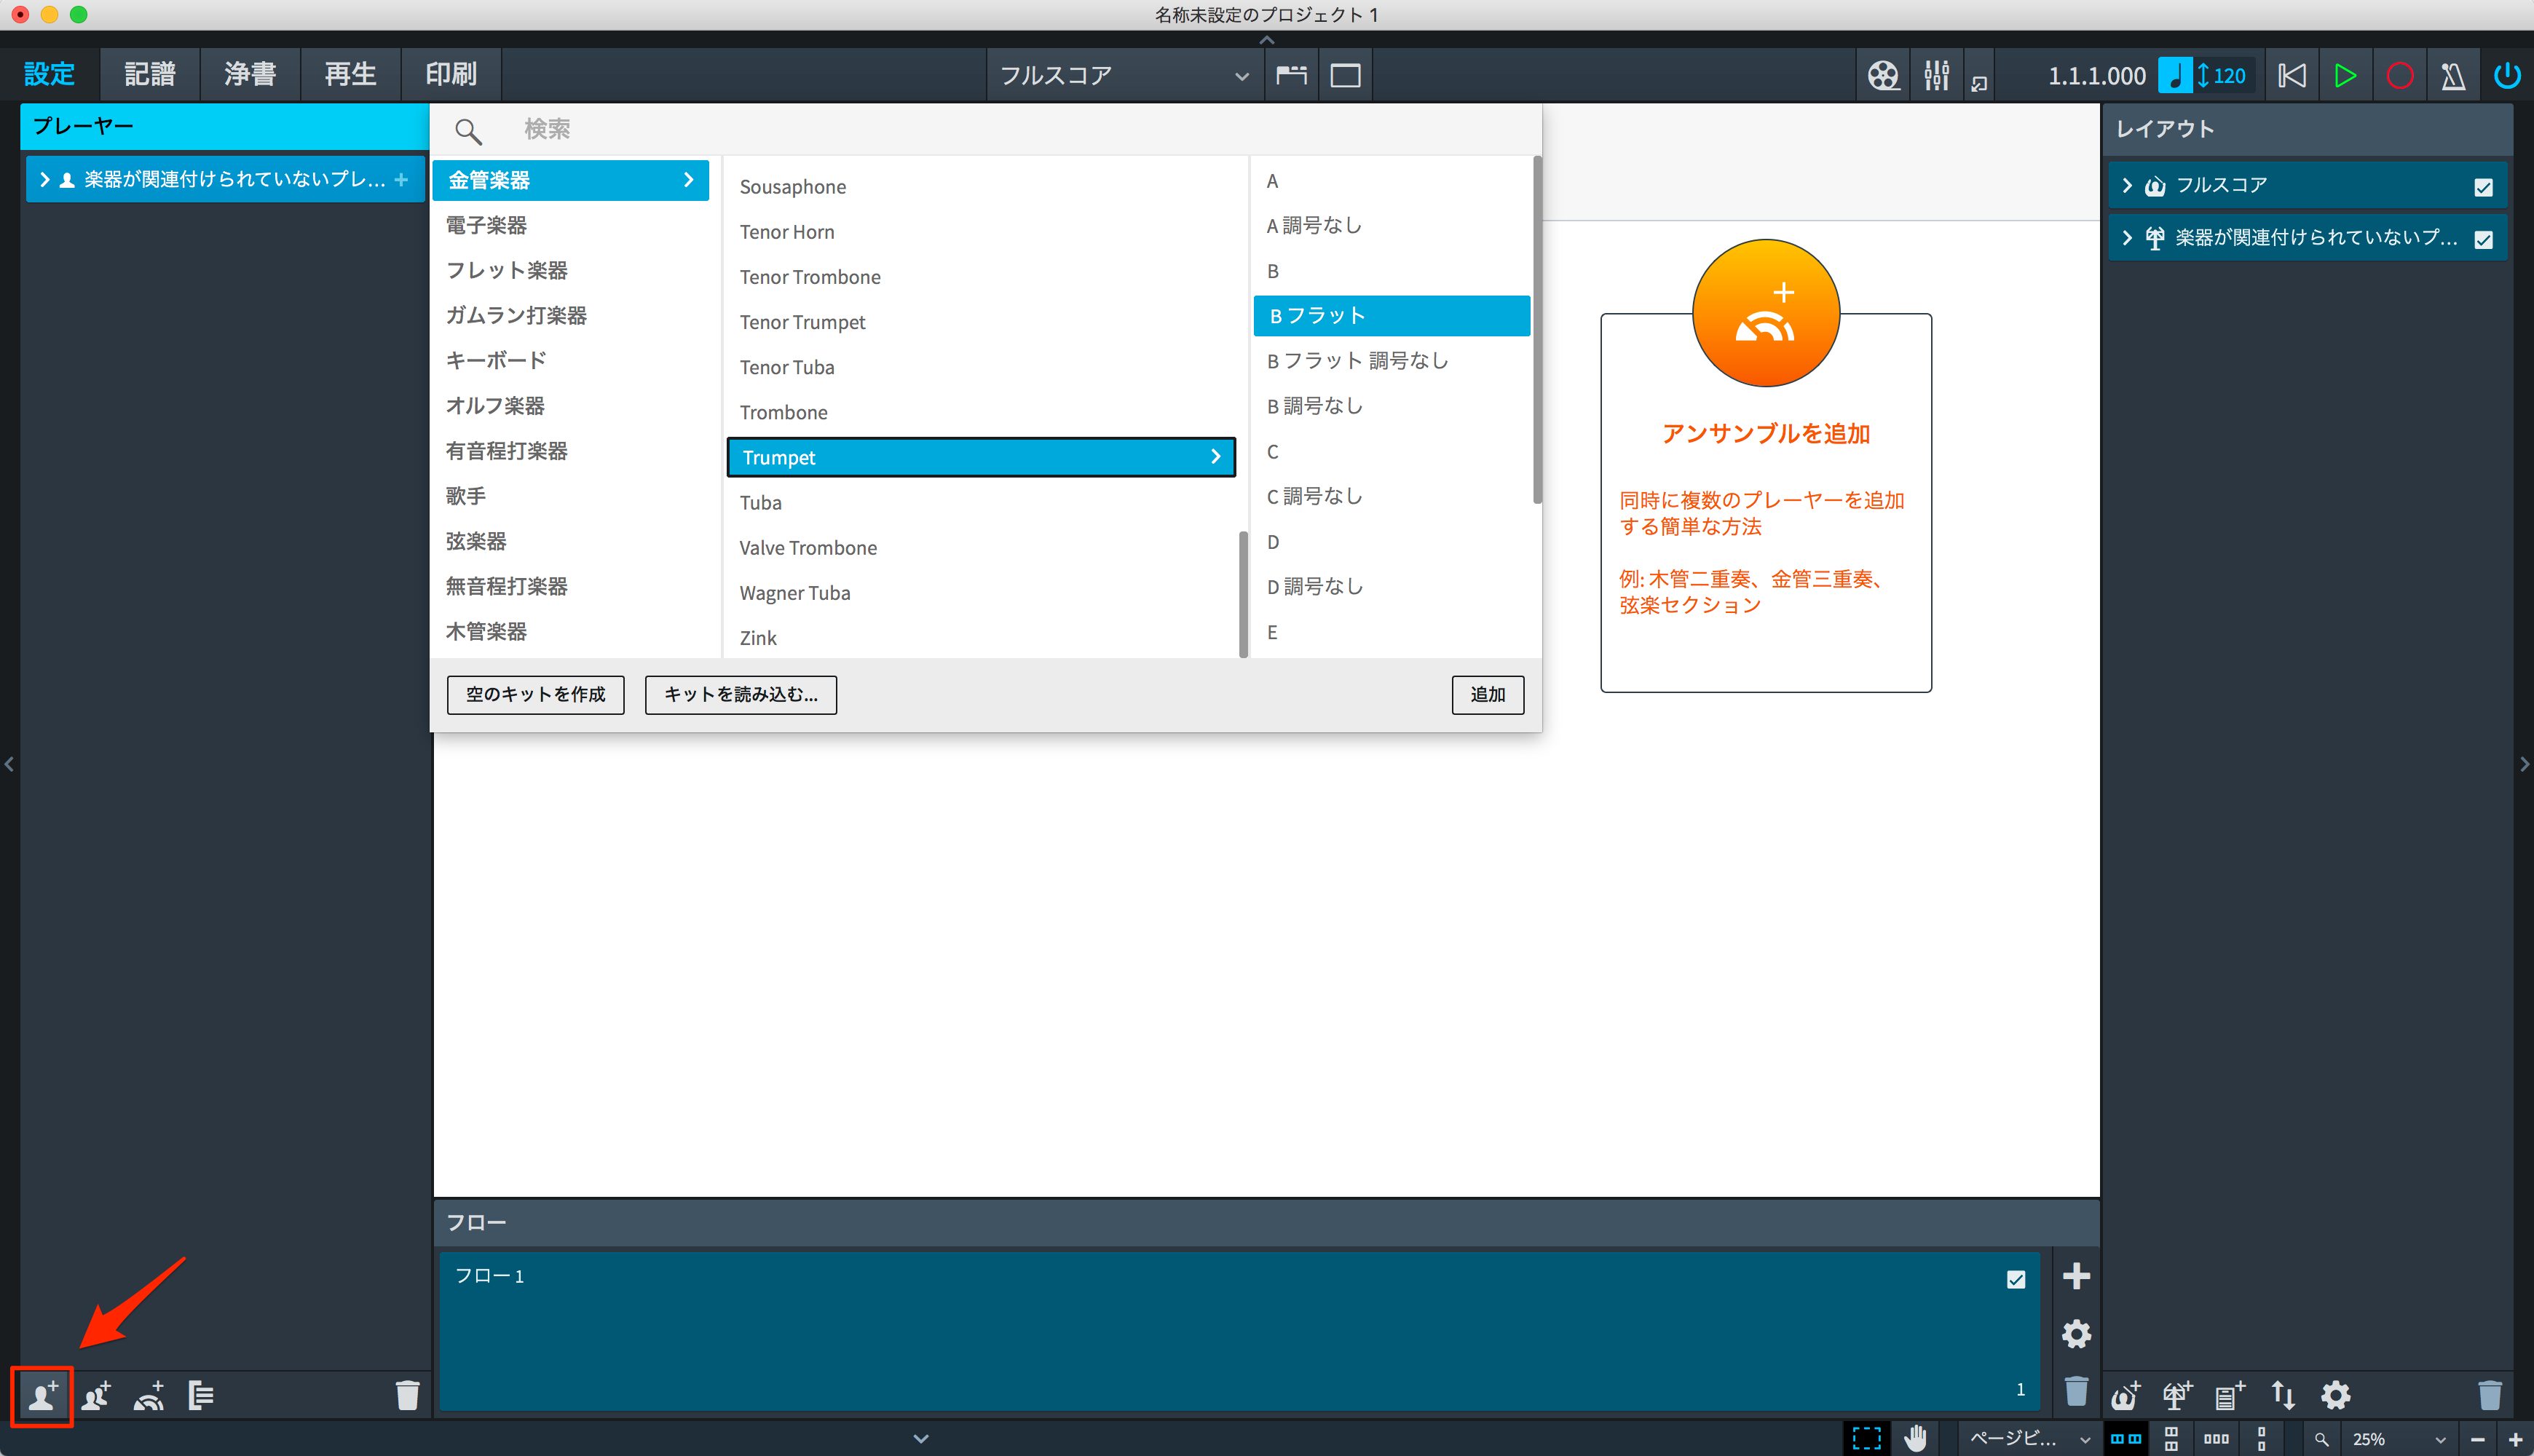Toggle the metronome click
This screenshot has height=1456, width=2534.
click(2452, 75)
